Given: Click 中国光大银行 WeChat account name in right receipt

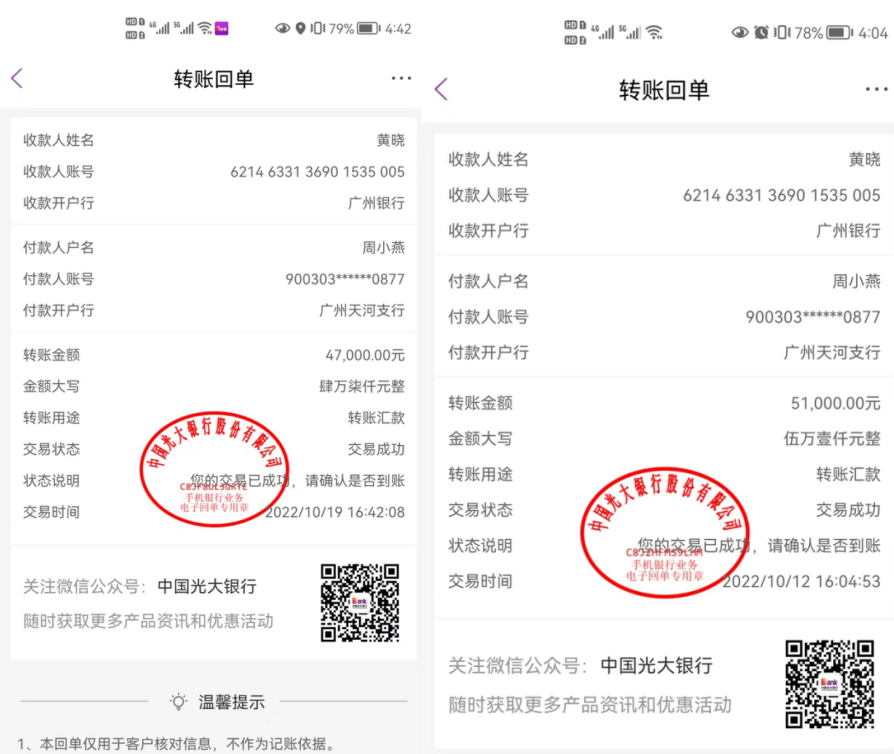Looking at the screenshot, I should click(x=656, y=666).
